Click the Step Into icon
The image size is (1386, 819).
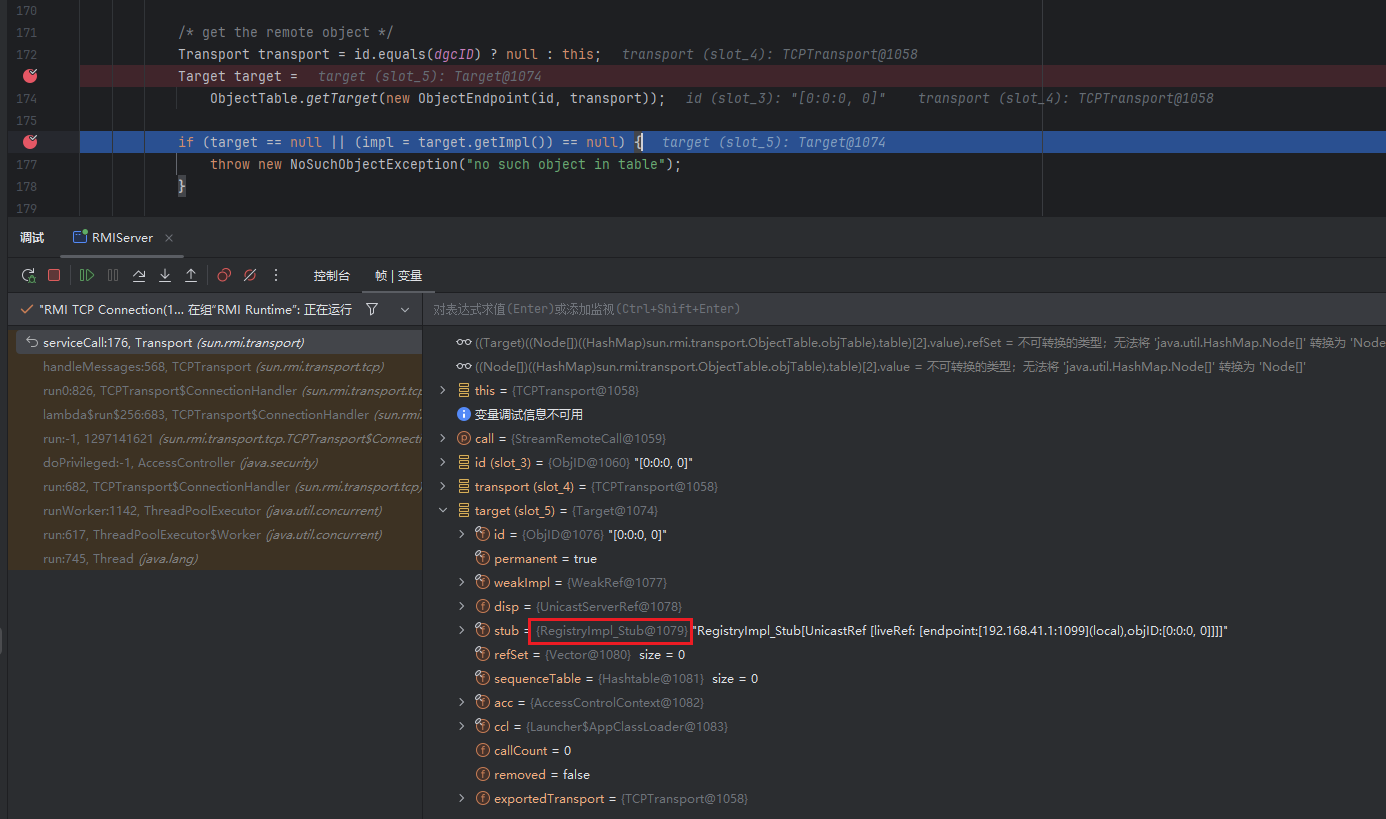[165, 275]
